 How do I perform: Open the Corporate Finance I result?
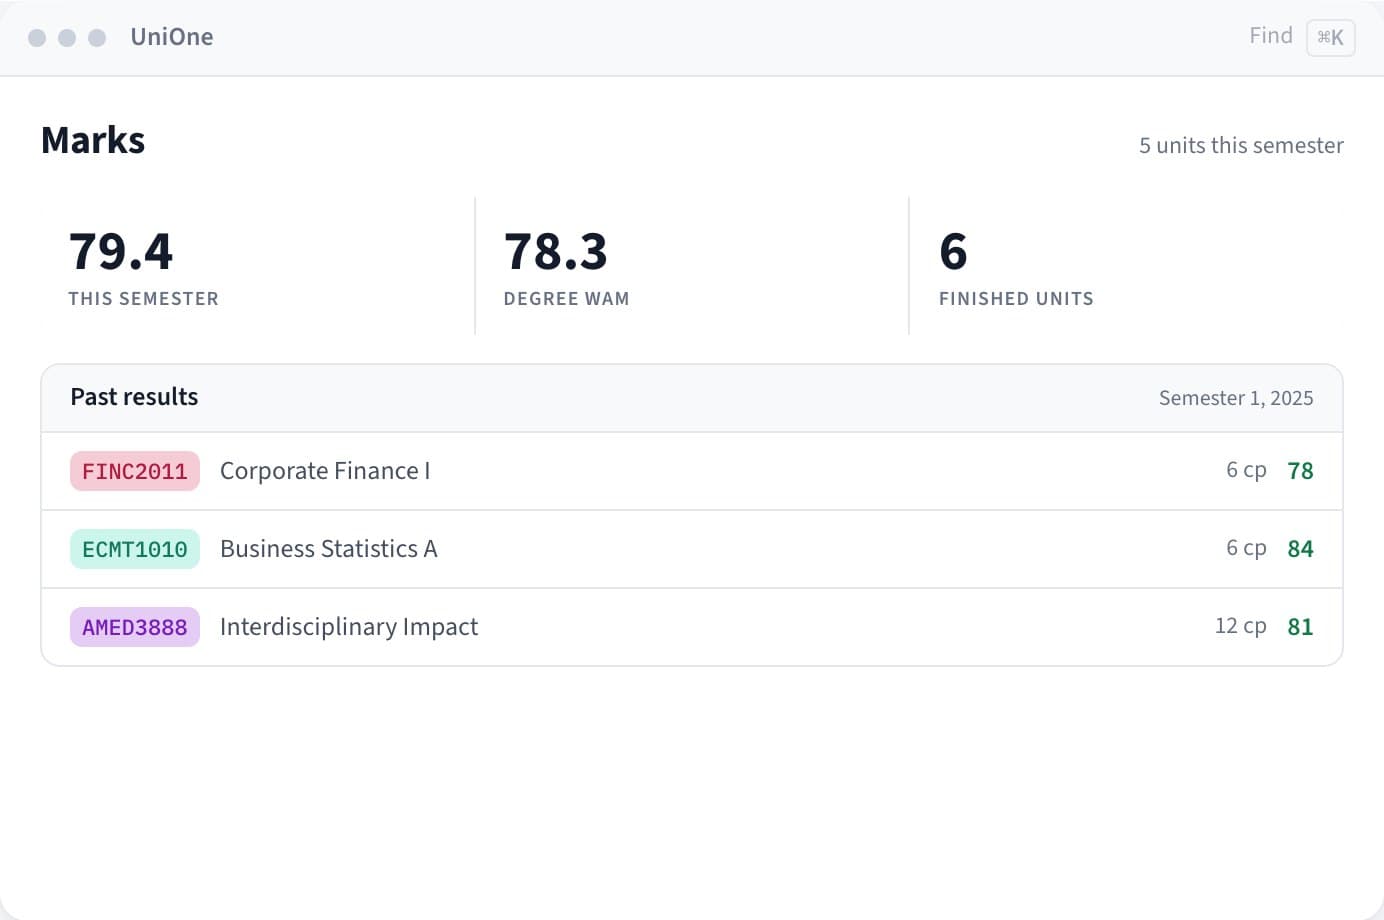pyautogui.click(x=692, y=471)
